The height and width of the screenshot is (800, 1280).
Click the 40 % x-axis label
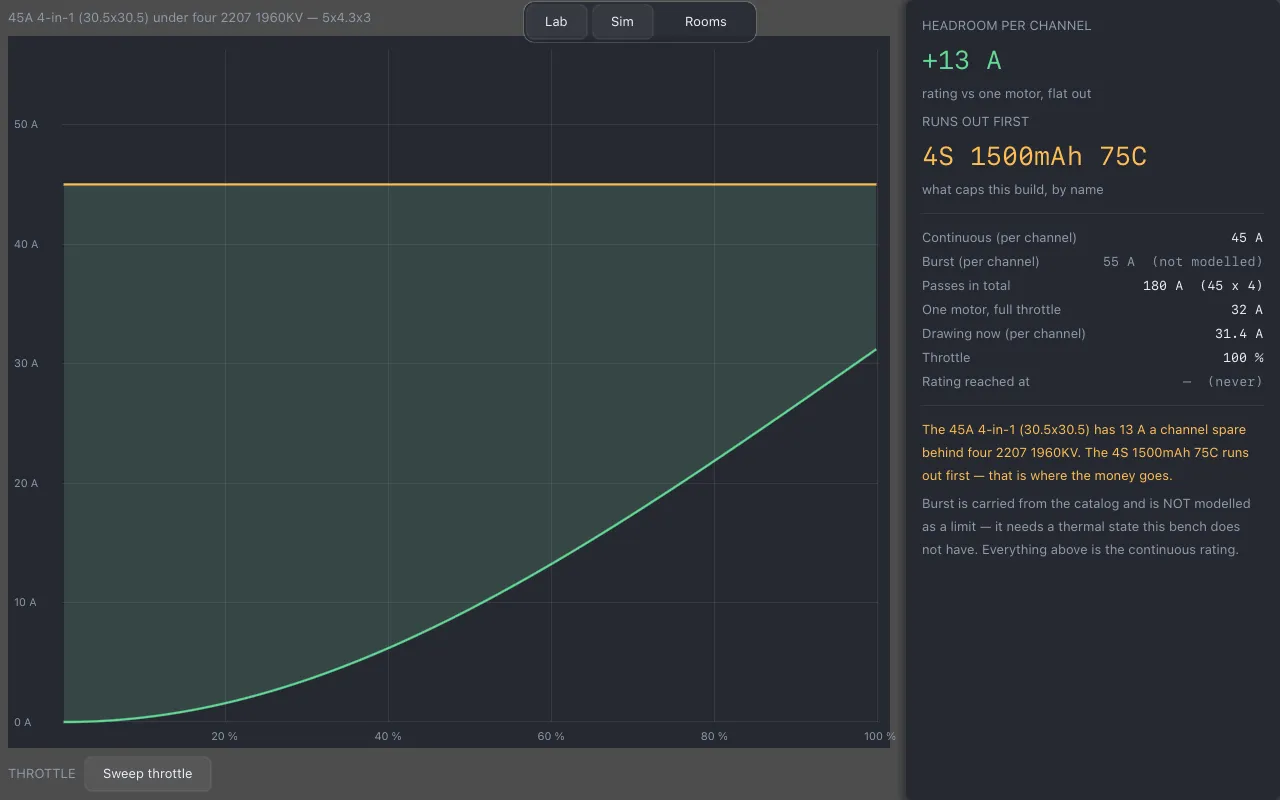point(388,736)
